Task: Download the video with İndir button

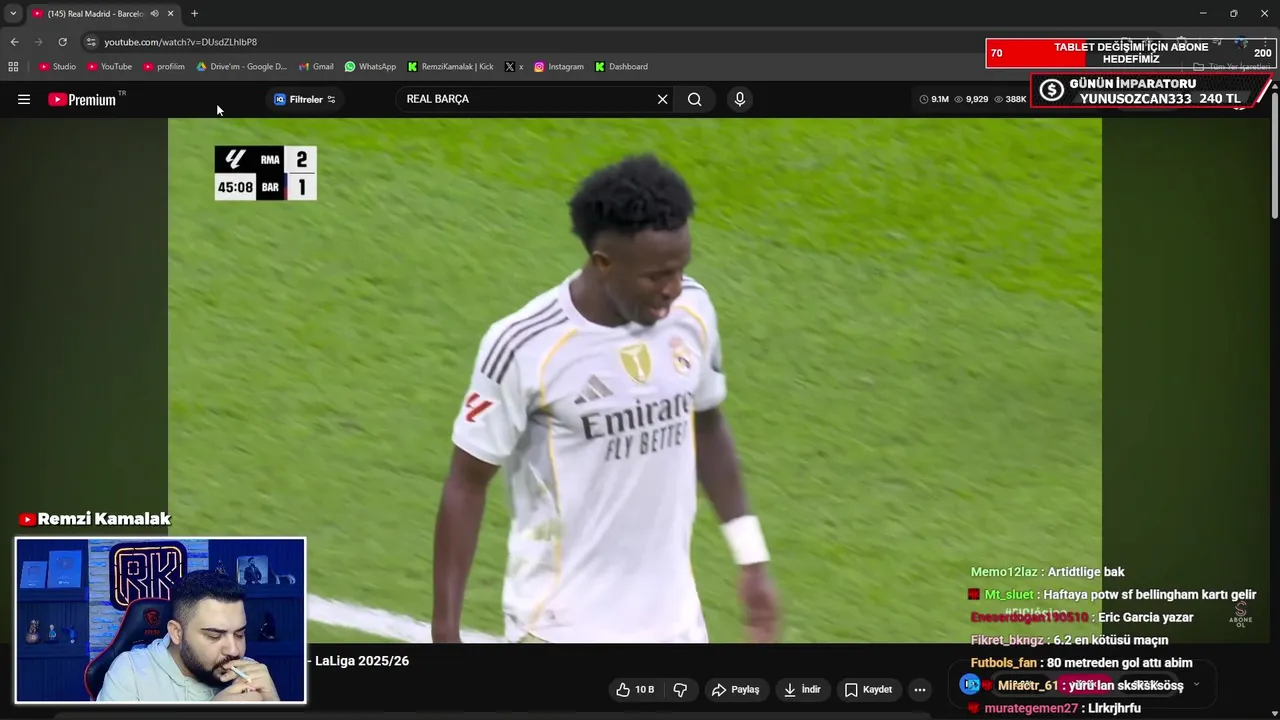Action: (802, 690)
